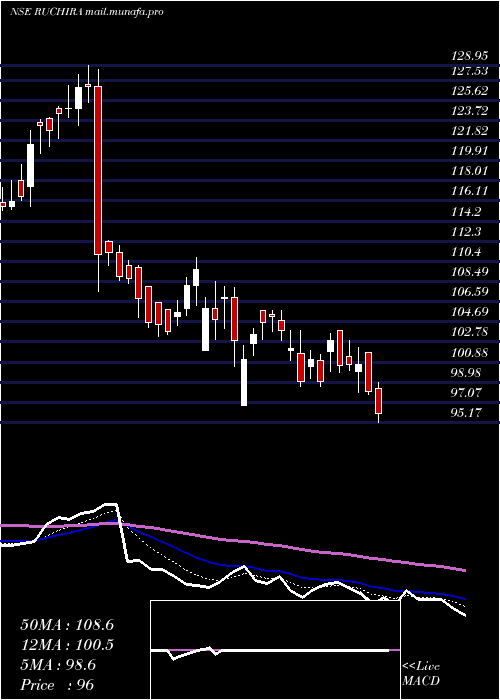Click the 50MA : 108.6 readout
The image size is (500, 700).
pyautogui.click(x=67, y=625)
